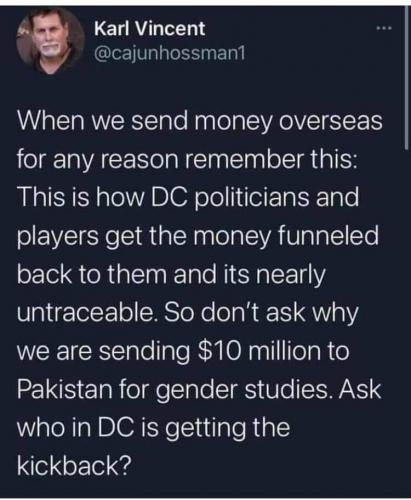Image resolution: width=411 pixels, height=500 pixels.
Task: Click the tweet line beginning 'When we send money'
Action: [x=200, y=120]
